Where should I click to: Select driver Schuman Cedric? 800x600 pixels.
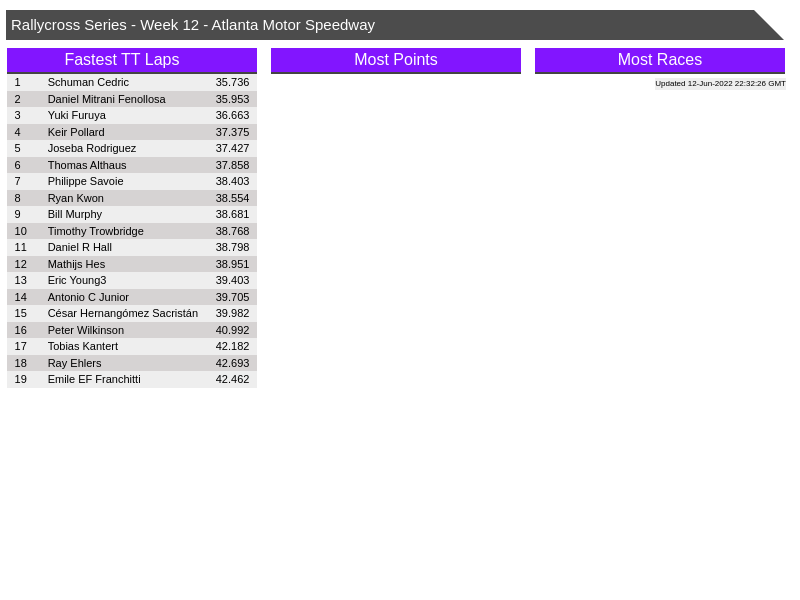(x=88, y=82)
